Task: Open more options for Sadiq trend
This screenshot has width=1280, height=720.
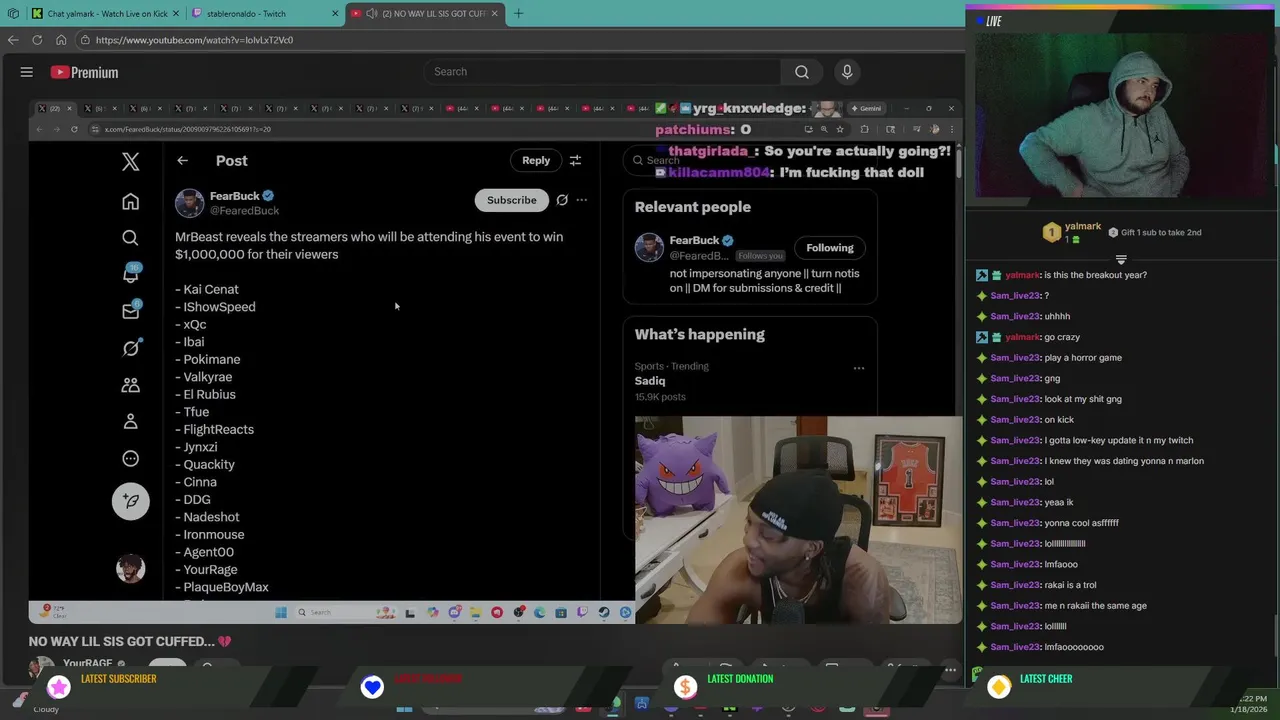Action: 858,368
